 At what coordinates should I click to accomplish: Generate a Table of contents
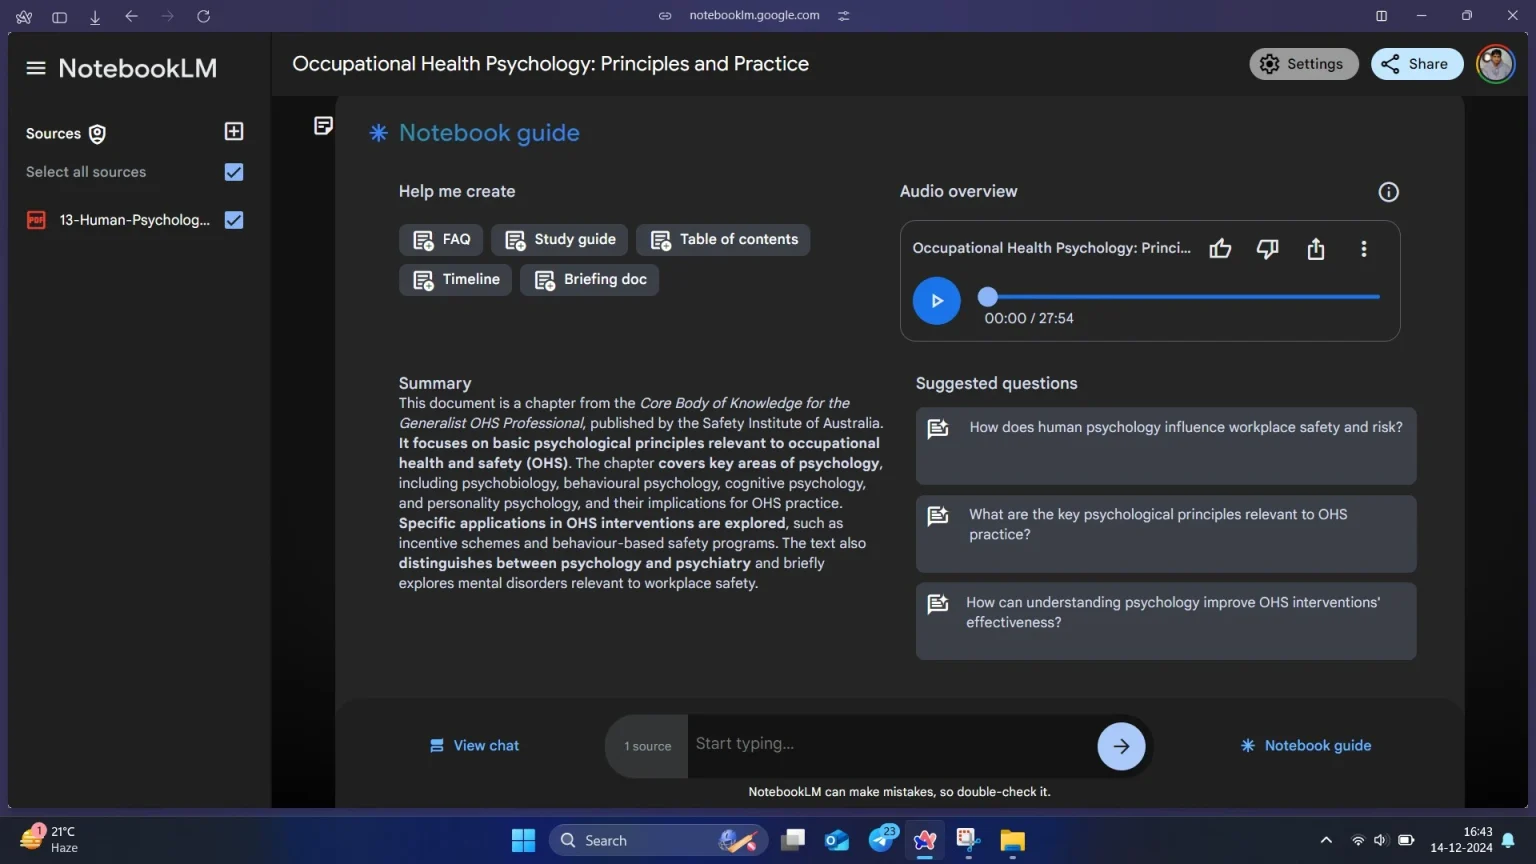click(723, 240)
